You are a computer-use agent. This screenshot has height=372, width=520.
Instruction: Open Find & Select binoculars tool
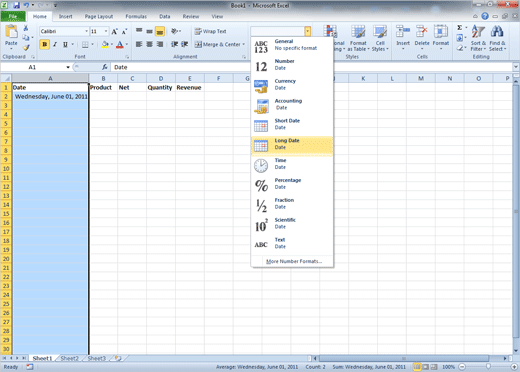click(497, 38)
